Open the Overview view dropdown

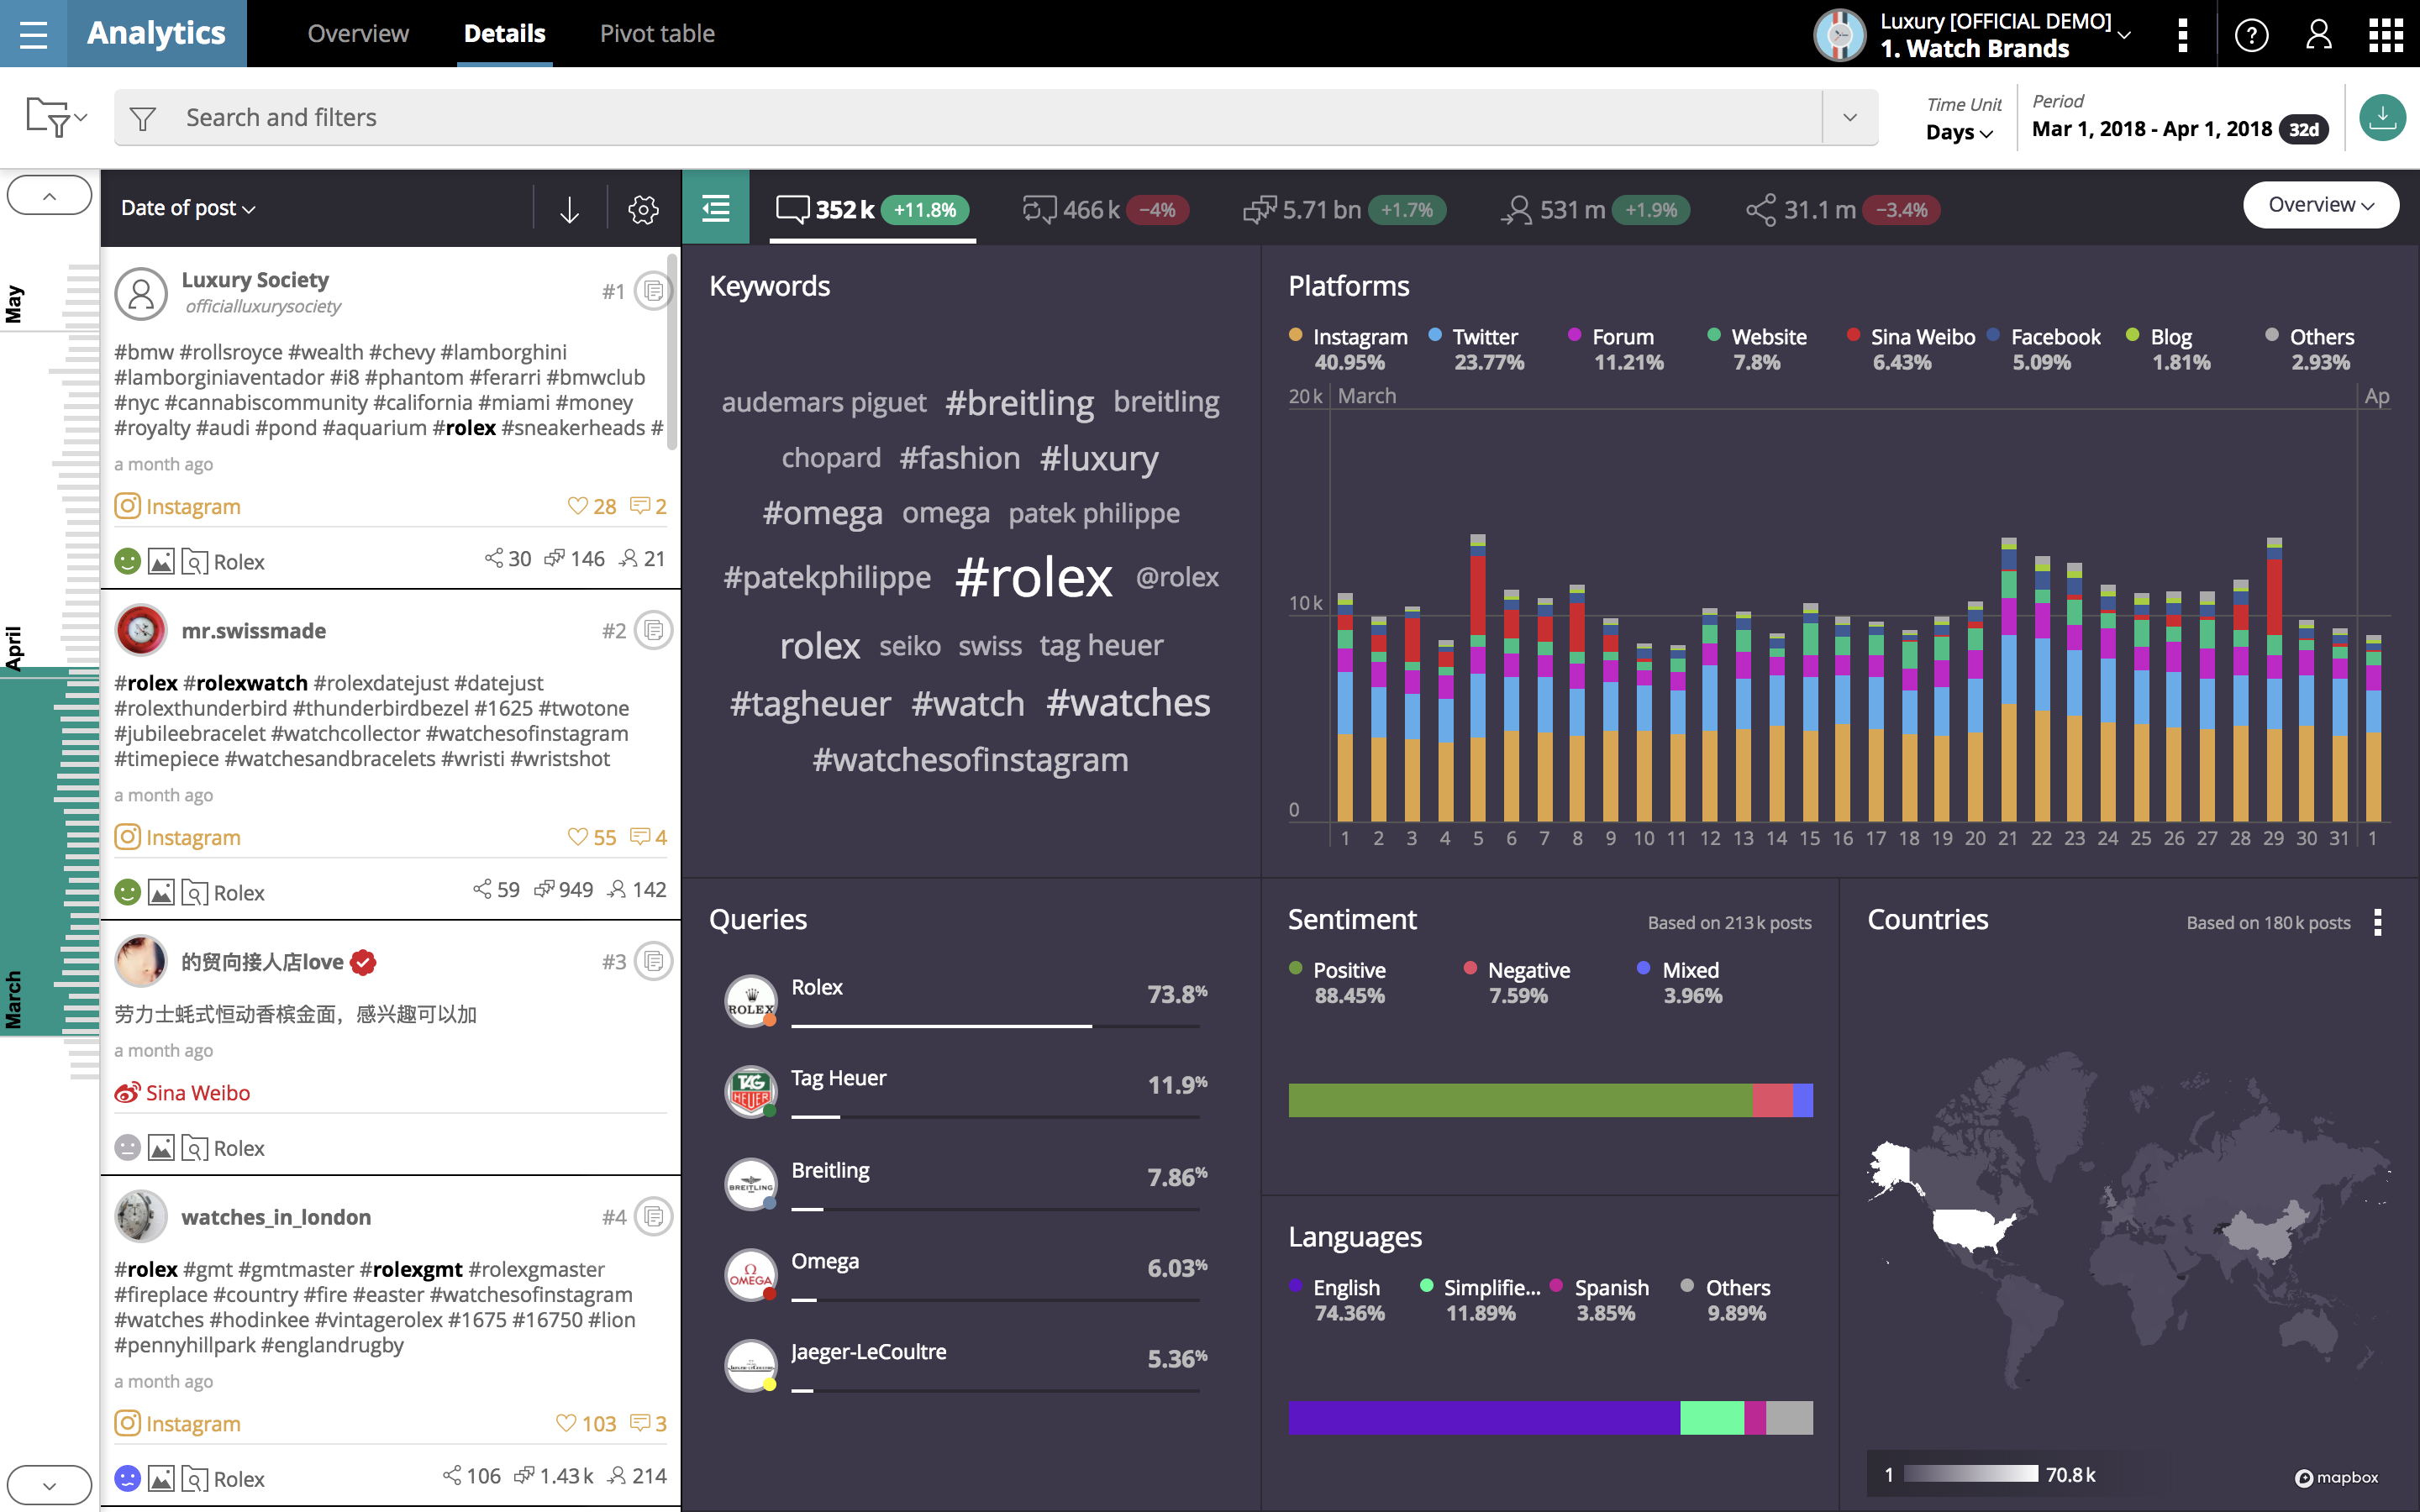pos(2320,205)
